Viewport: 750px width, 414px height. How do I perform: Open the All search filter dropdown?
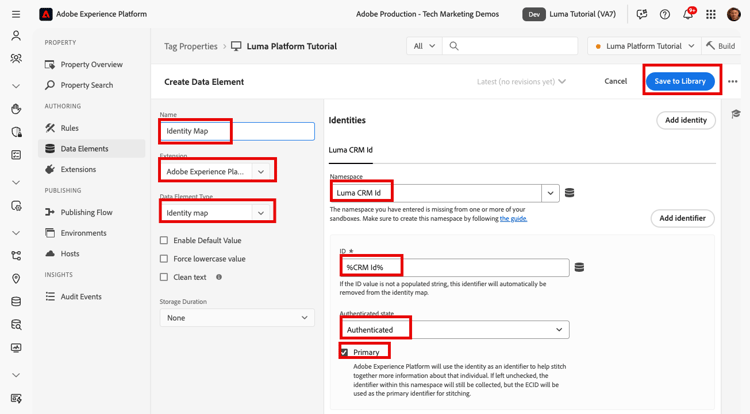(424, 46)
